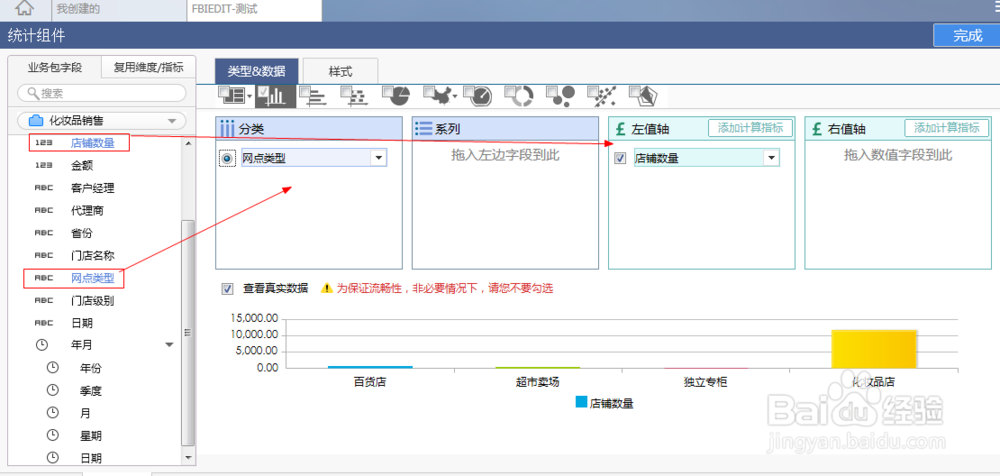The width and height of the screenshot is (1000, 476).
Task: Select the clock 日期 field under 年月
Action: click(91, 458)
